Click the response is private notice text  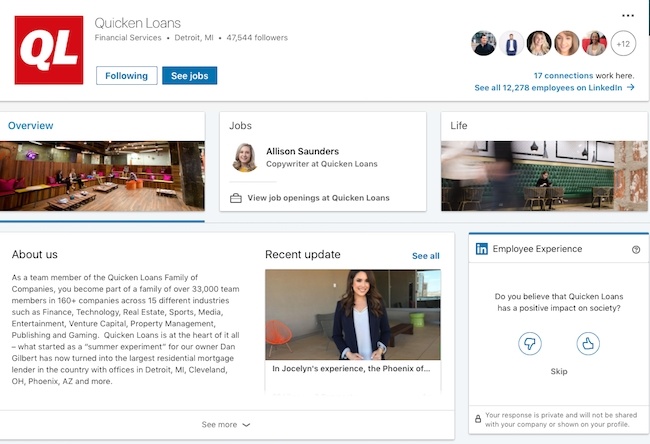coord(561,420)
